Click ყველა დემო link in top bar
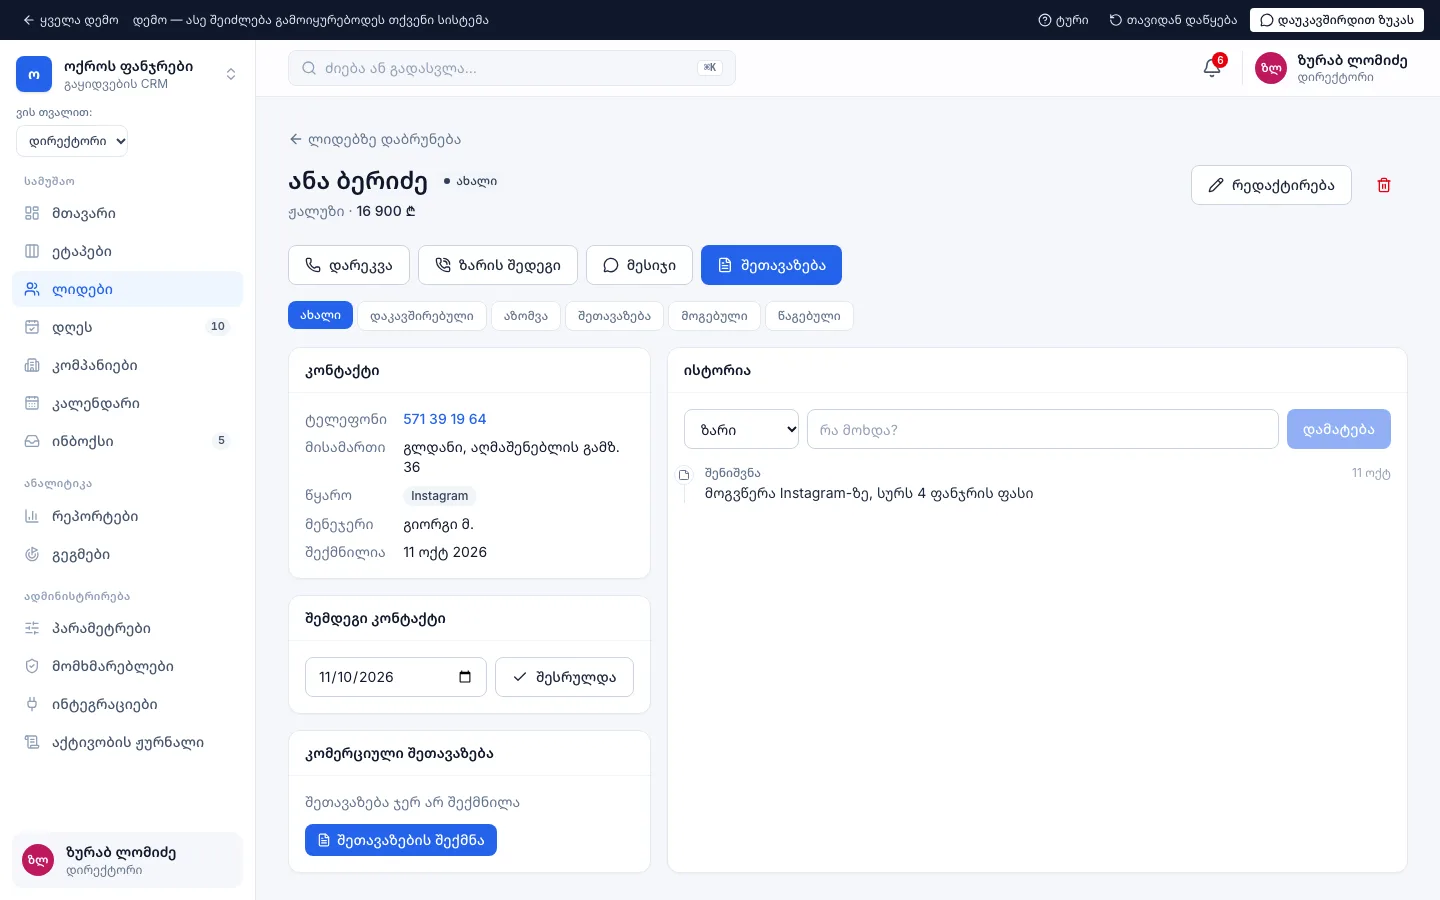The height and width of the screenshot is (900, 1440). pos(70,20)
